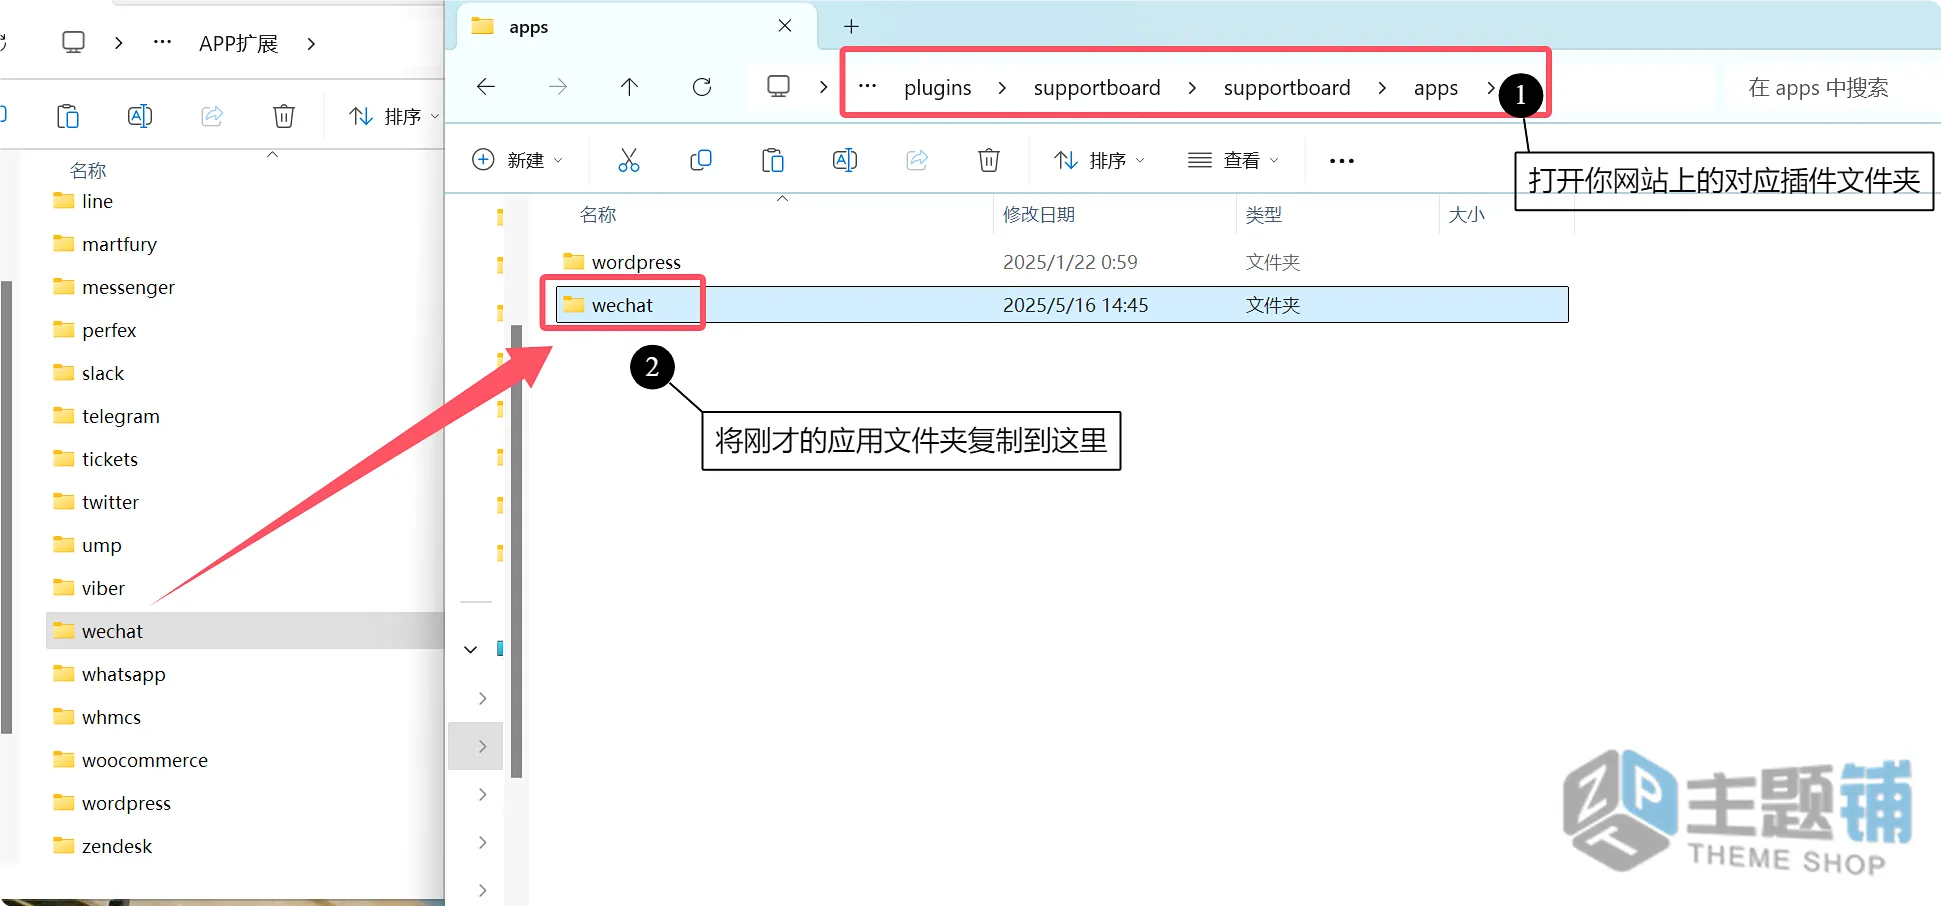
Task: Click the Copy icon in apps toolbar
Action: coord(701,160)
